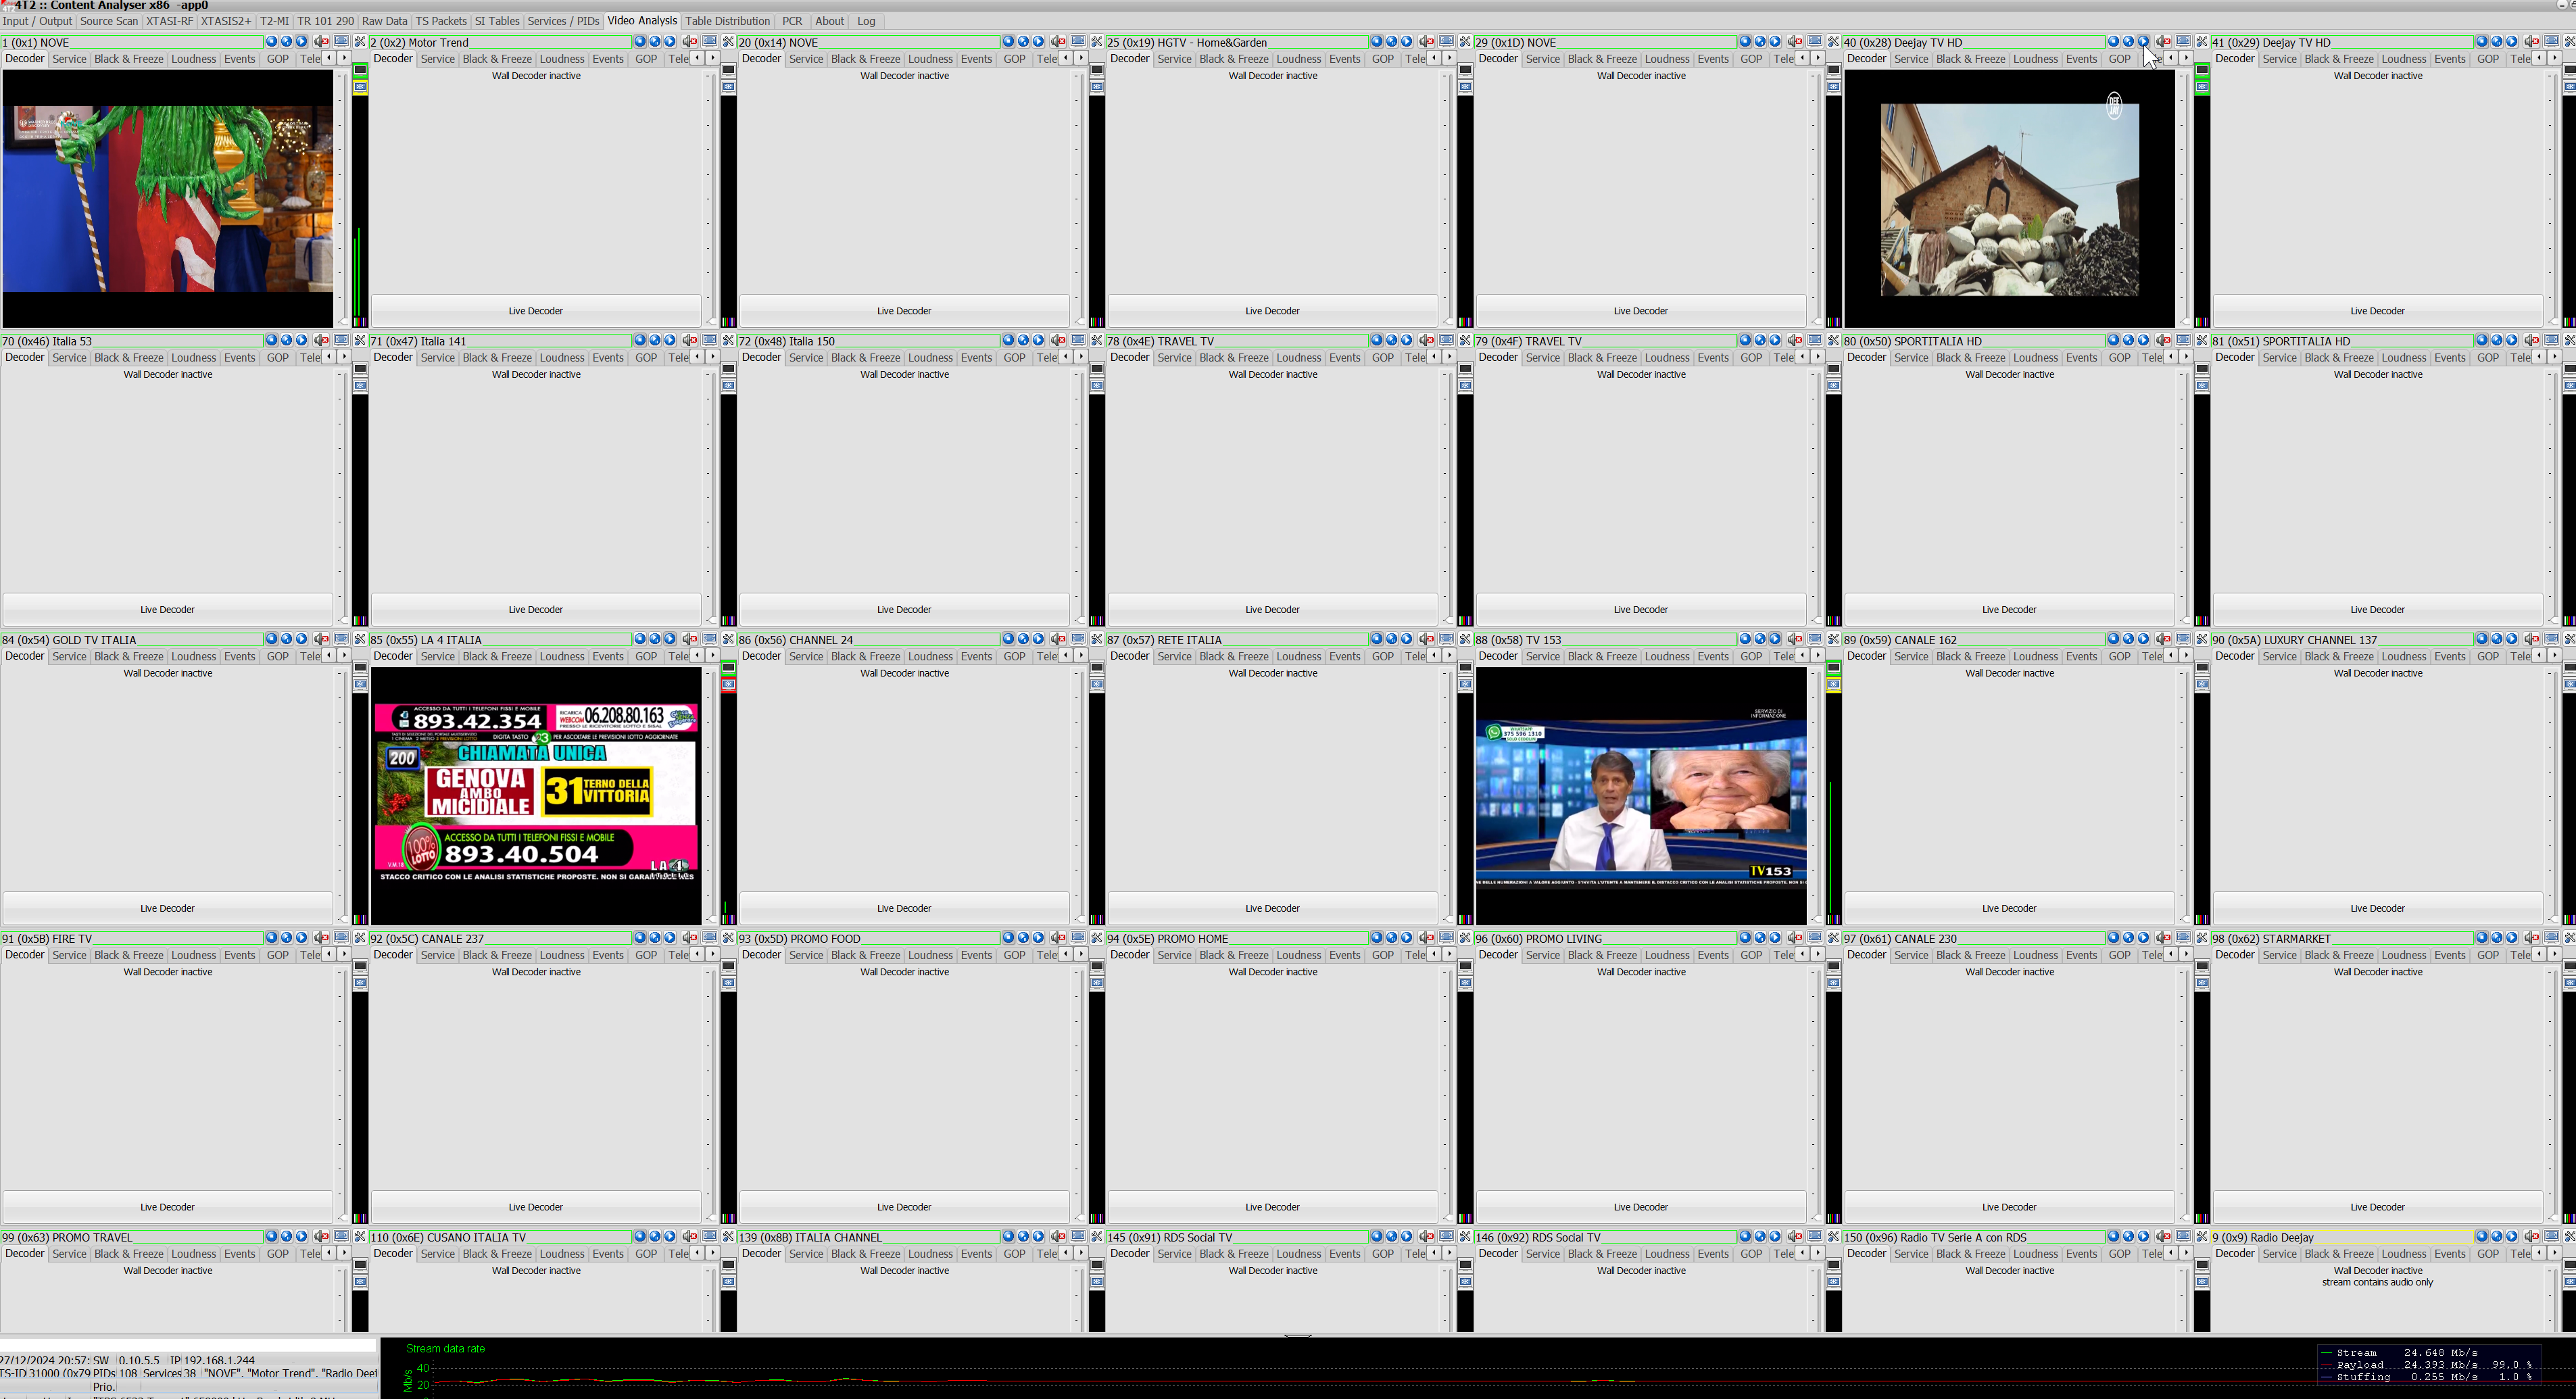Toggle the audio mute on 1 NOVE panel
Image resolution: width=2576 pixels, height=1399 pixels.
pos(321,42)
